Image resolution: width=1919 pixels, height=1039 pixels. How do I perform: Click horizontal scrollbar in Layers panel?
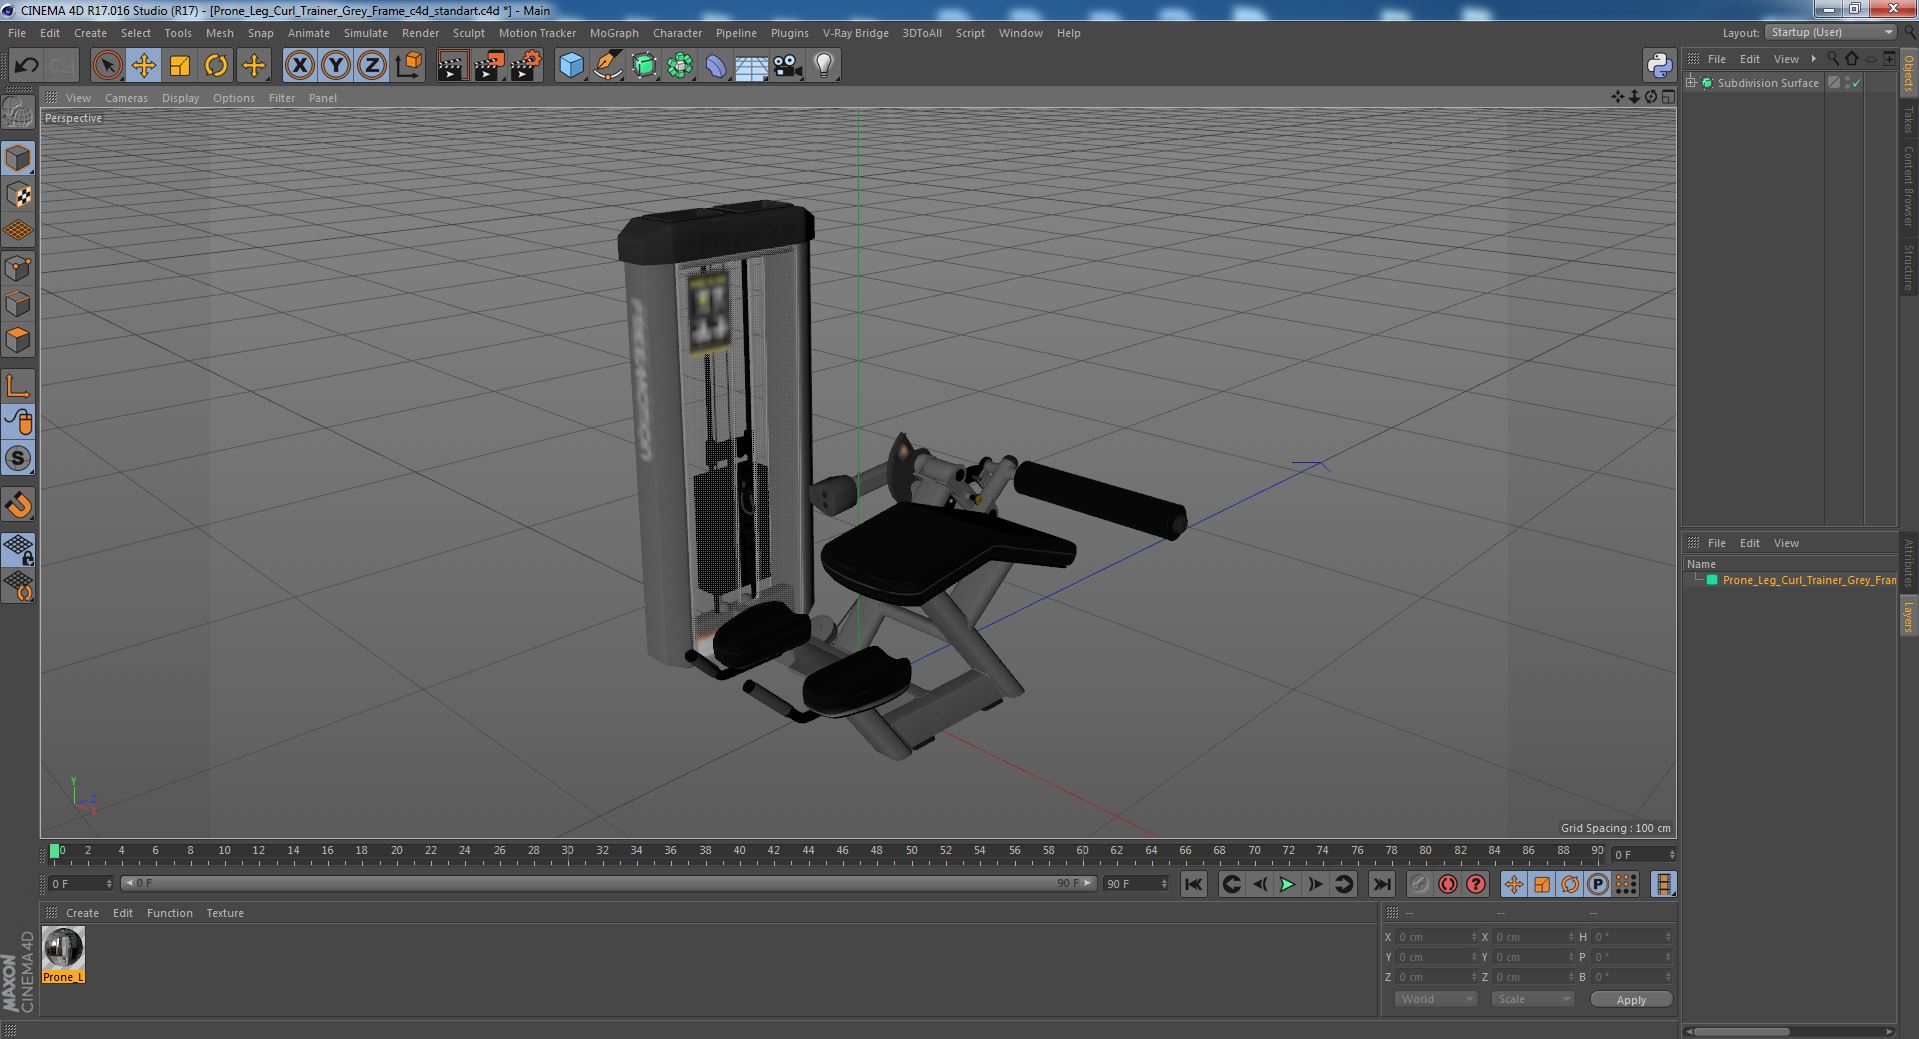click(1739, 1031)
